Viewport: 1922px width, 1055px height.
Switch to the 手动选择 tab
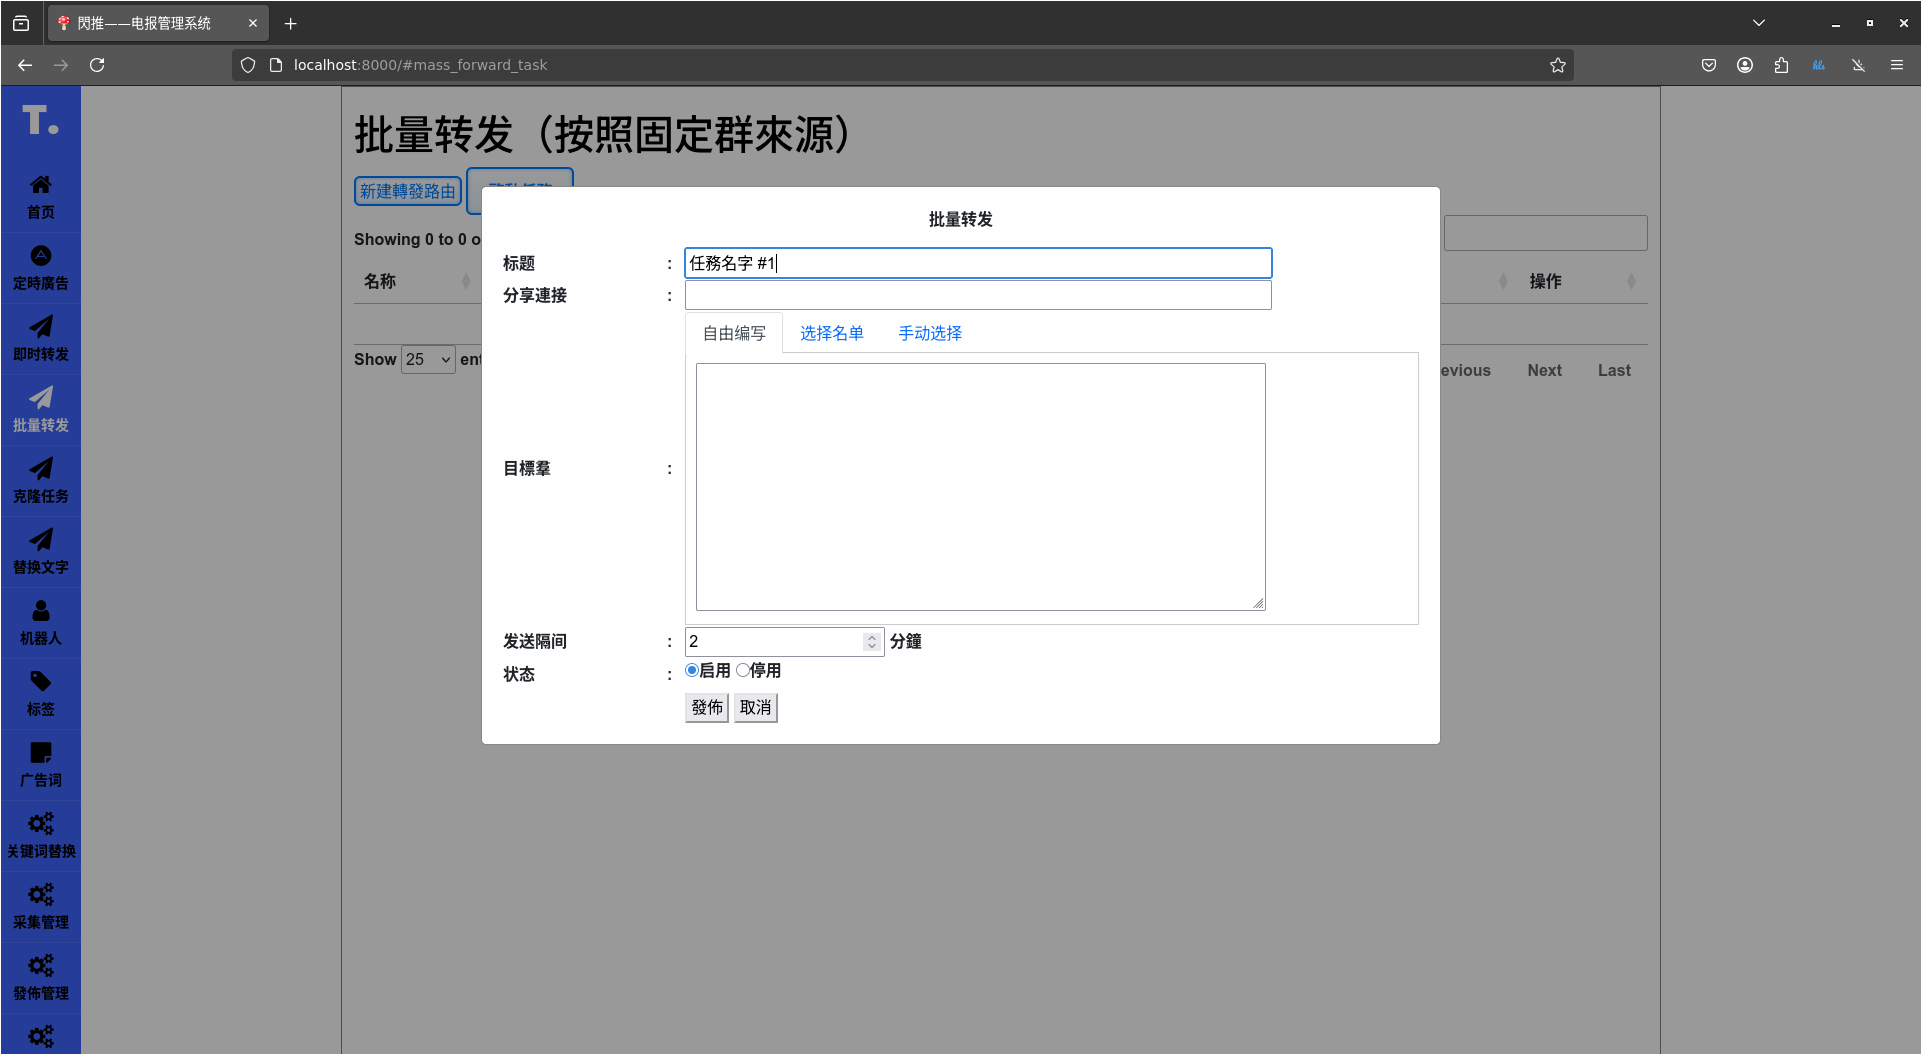pyautogui.click(x=929, y=333)
